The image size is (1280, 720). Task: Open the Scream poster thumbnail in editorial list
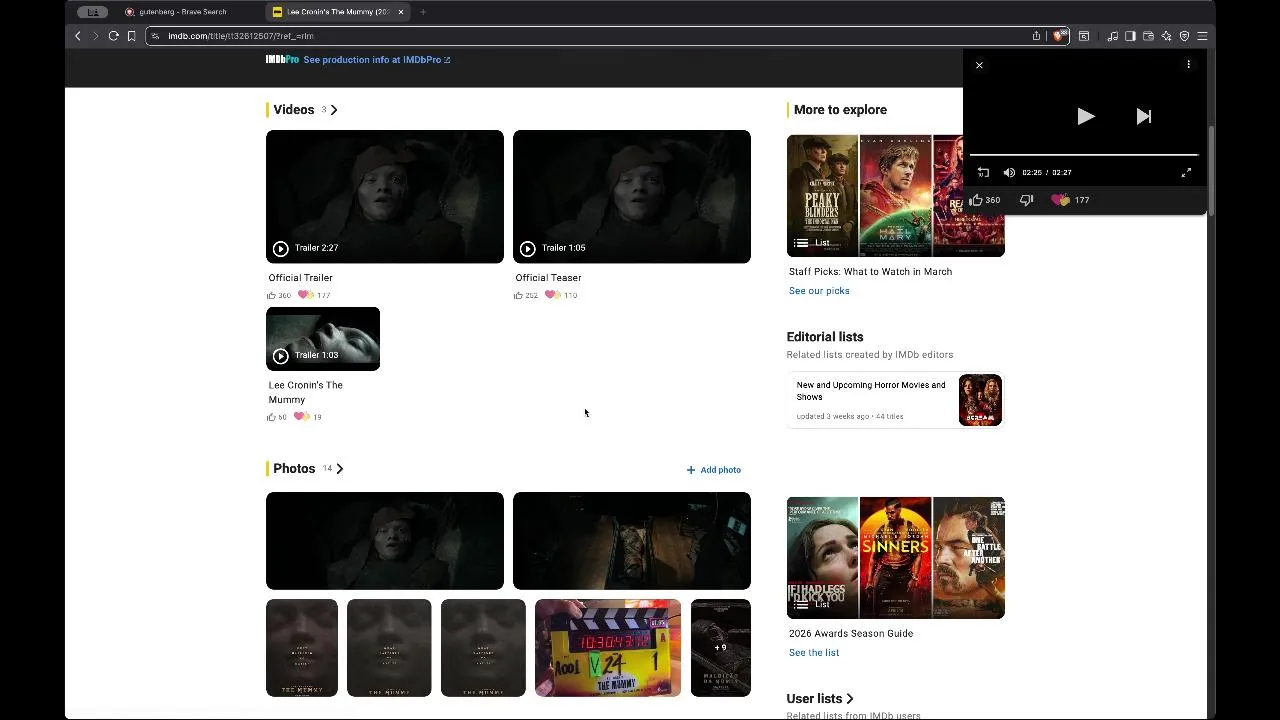pyautogui.click(x=980, y=400)
